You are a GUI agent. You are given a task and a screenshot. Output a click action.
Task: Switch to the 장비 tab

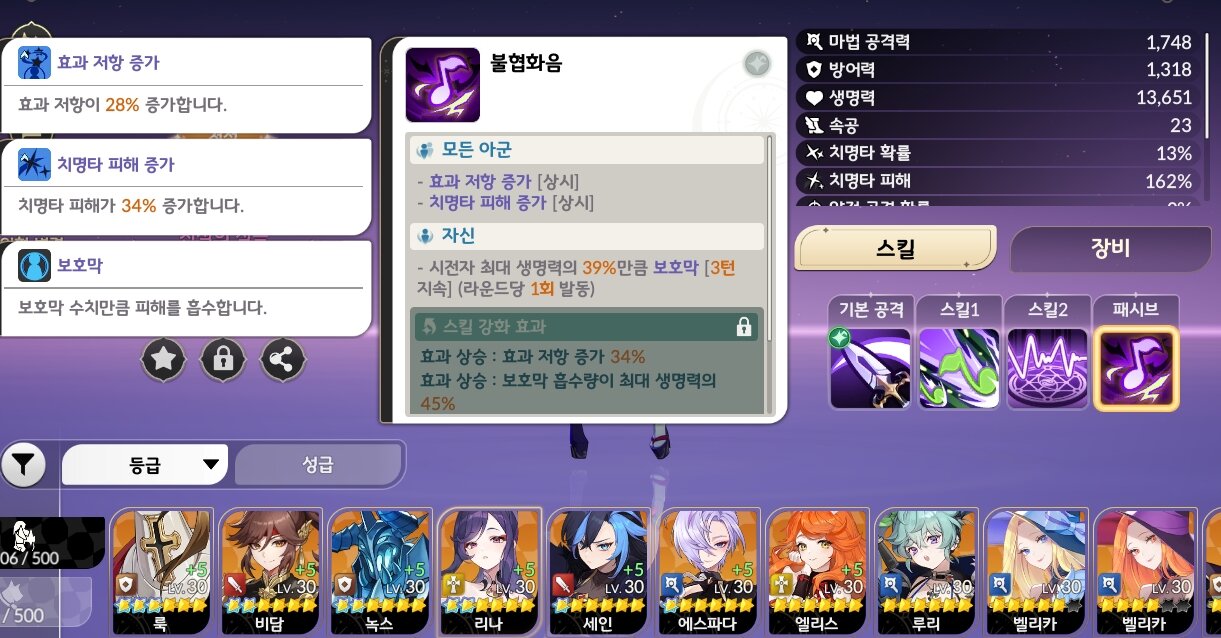point(1113,248)
